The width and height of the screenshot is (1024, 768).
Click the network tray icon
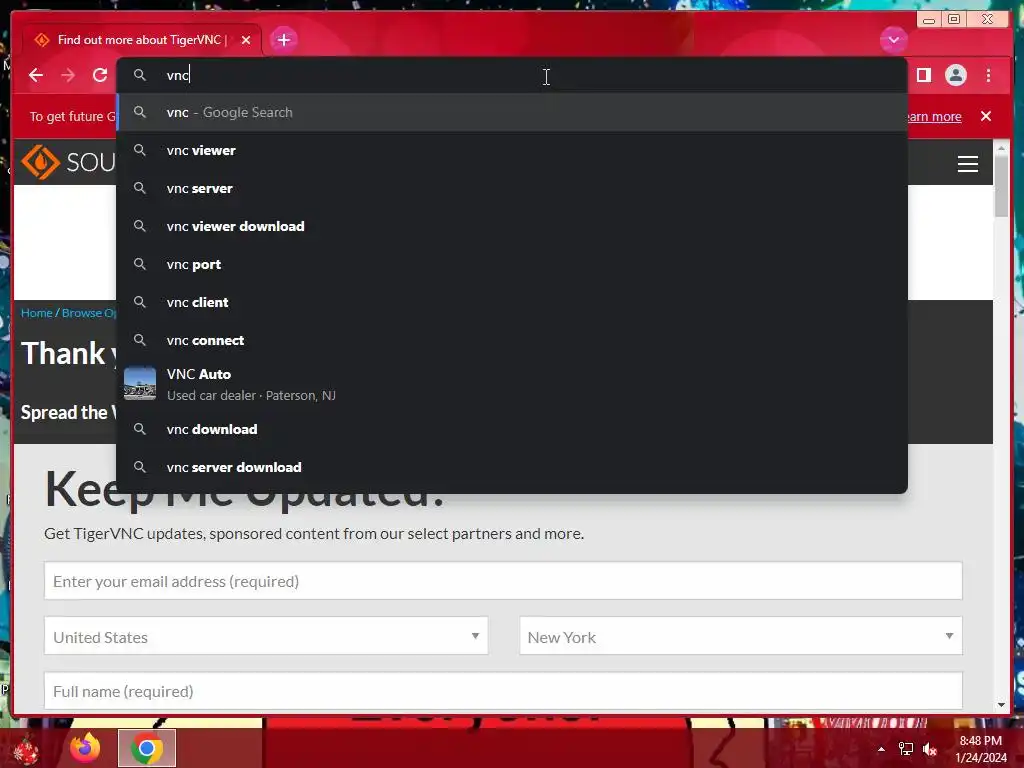coord(906,749)
